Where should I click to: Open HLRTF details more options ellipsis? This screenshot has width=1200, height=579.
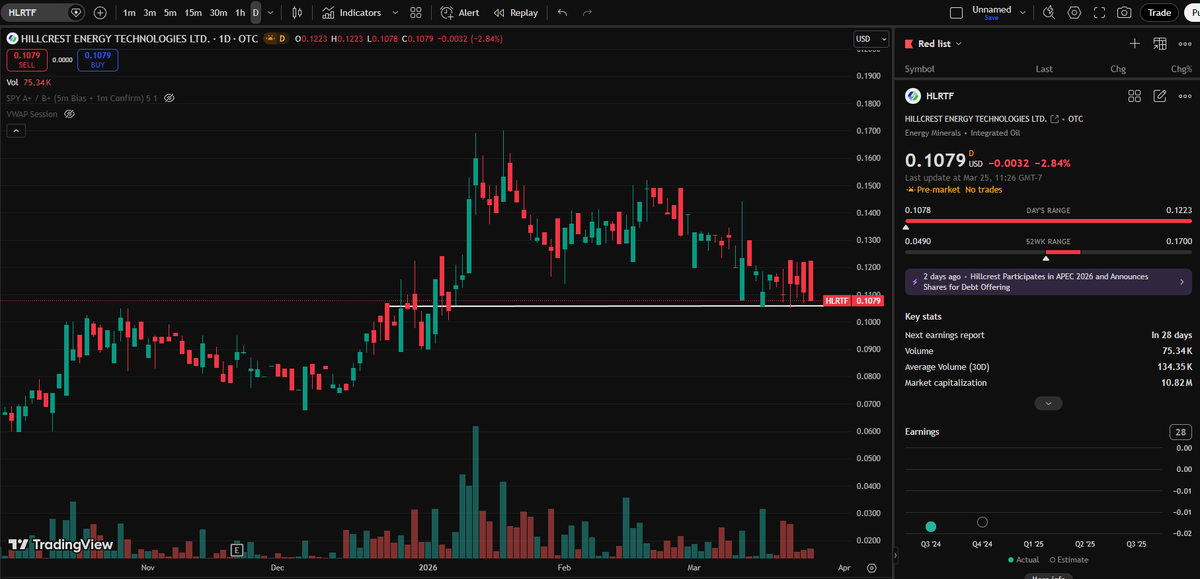(x=1185, y=96)
